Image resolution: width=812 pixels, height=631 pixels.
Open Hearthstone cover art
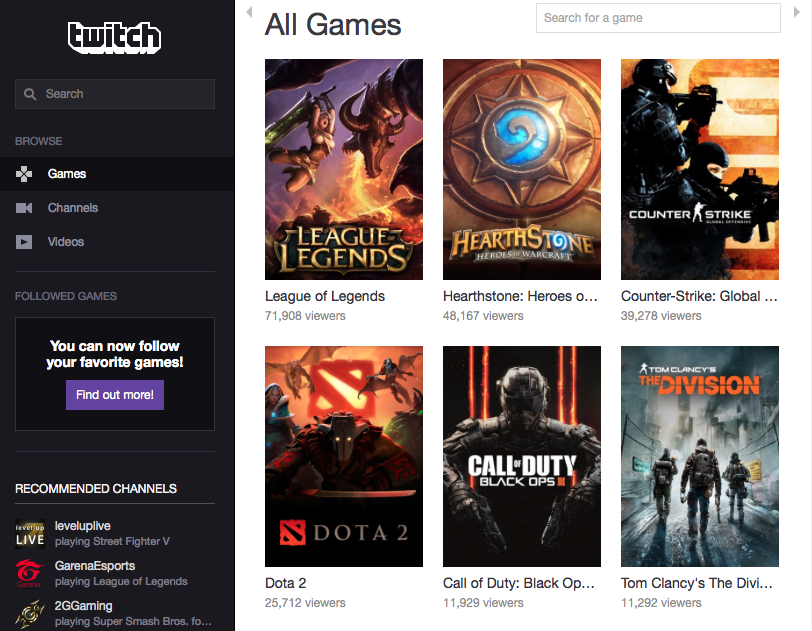[x=522, y=169]
